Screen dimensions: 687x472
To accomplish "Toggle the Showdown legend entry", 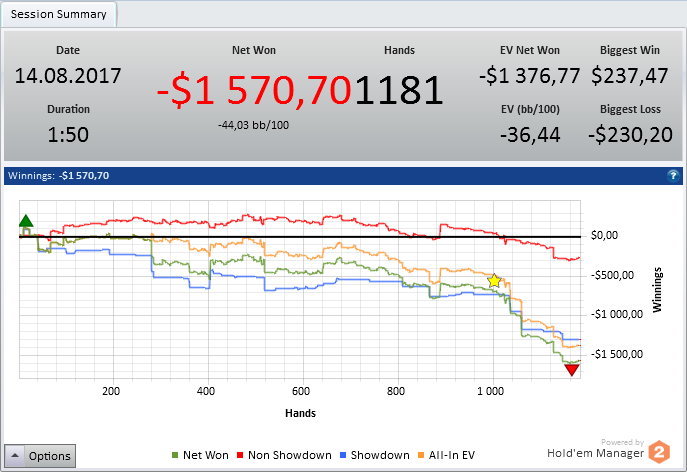I will [375, 455].
